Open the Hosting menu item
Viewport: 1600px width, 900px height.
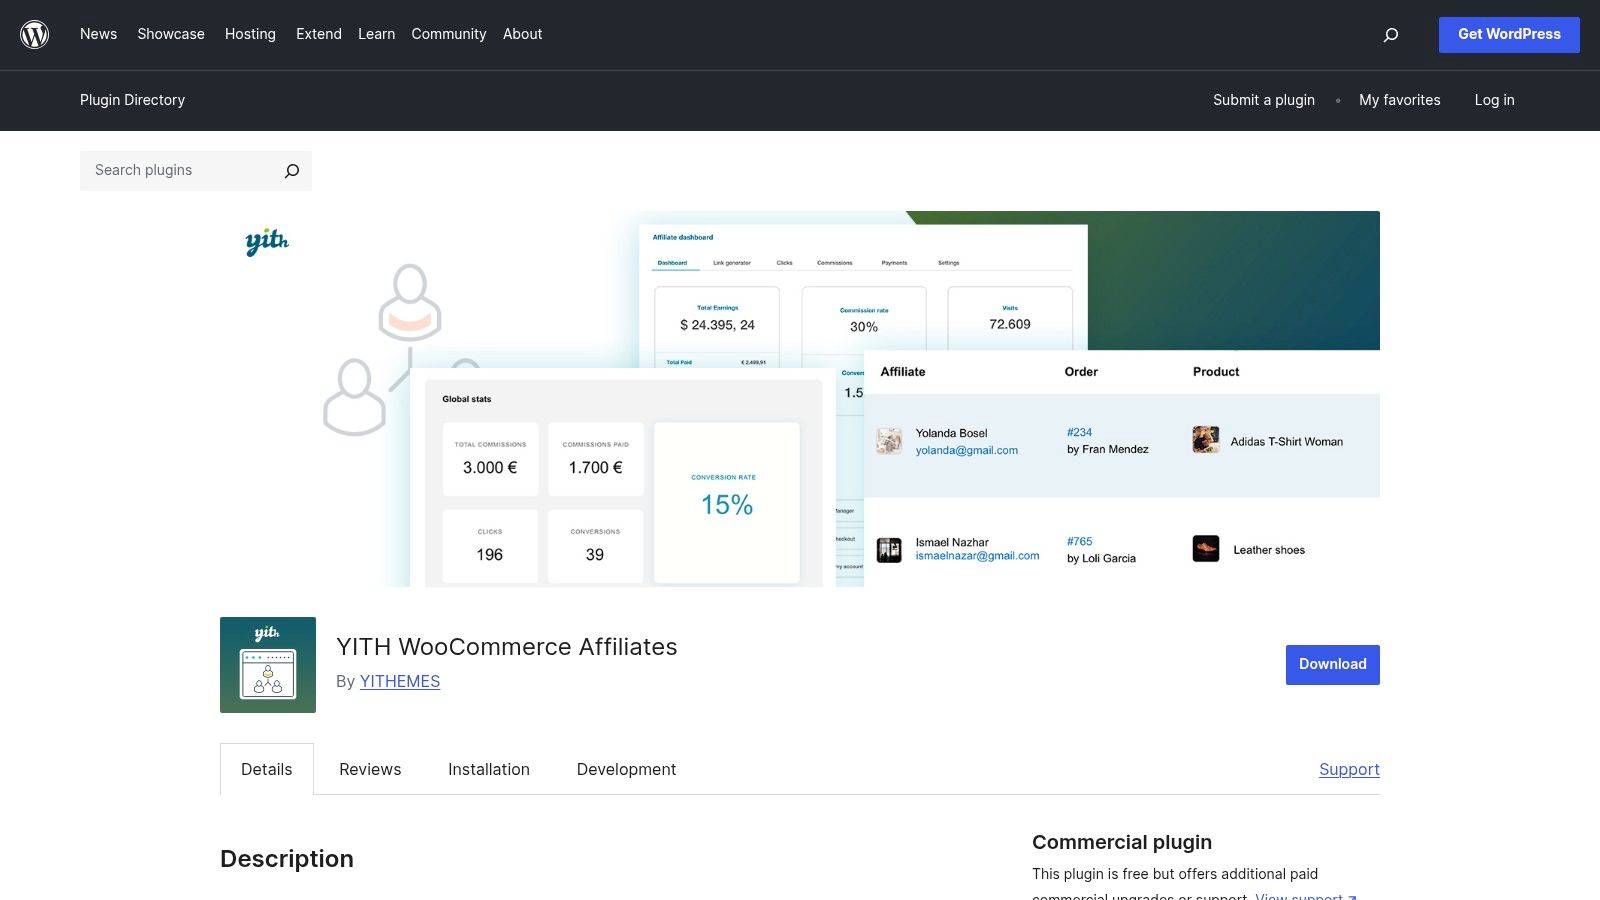[250, 34]
